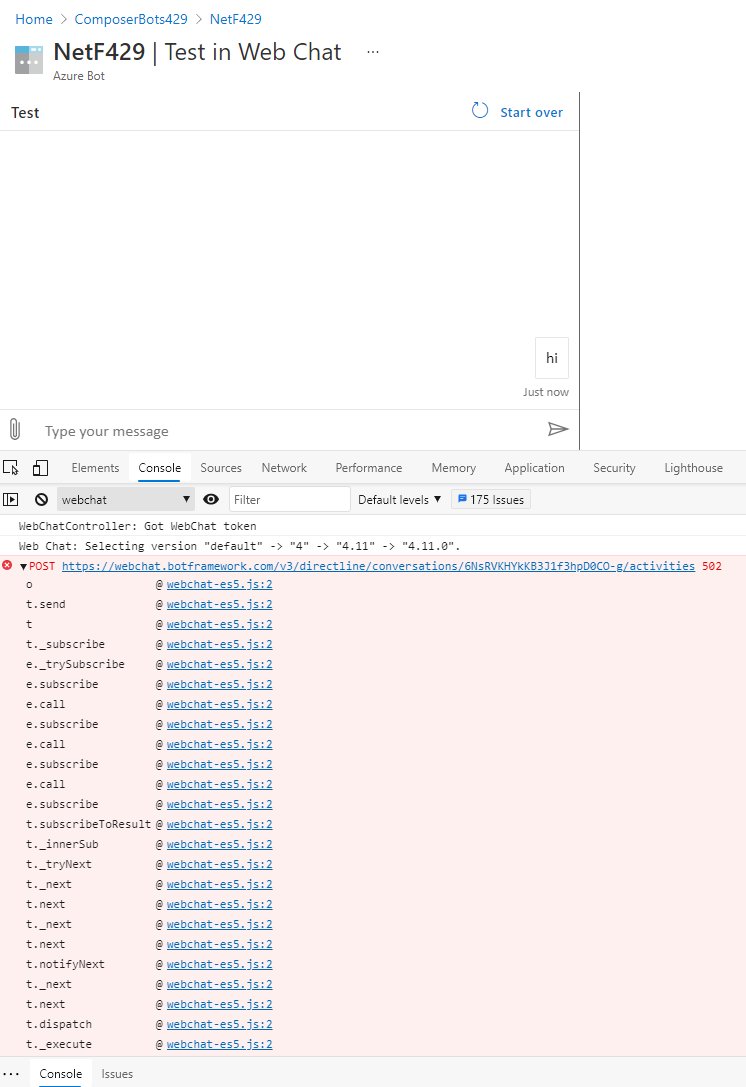The height and width of the screenshot is (1087, 746).
Task: Click the 175 Issues badge
Action: (491, 499)
